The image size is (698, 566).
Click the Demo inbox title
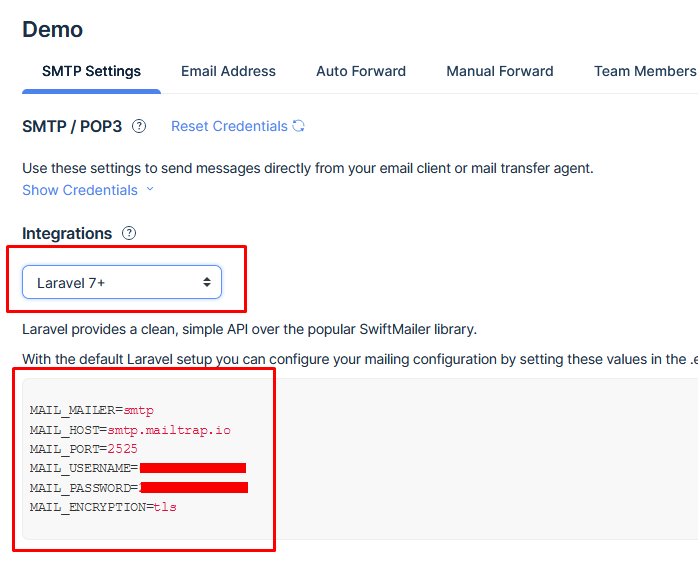pyautogui.click(x=53, y=30)
